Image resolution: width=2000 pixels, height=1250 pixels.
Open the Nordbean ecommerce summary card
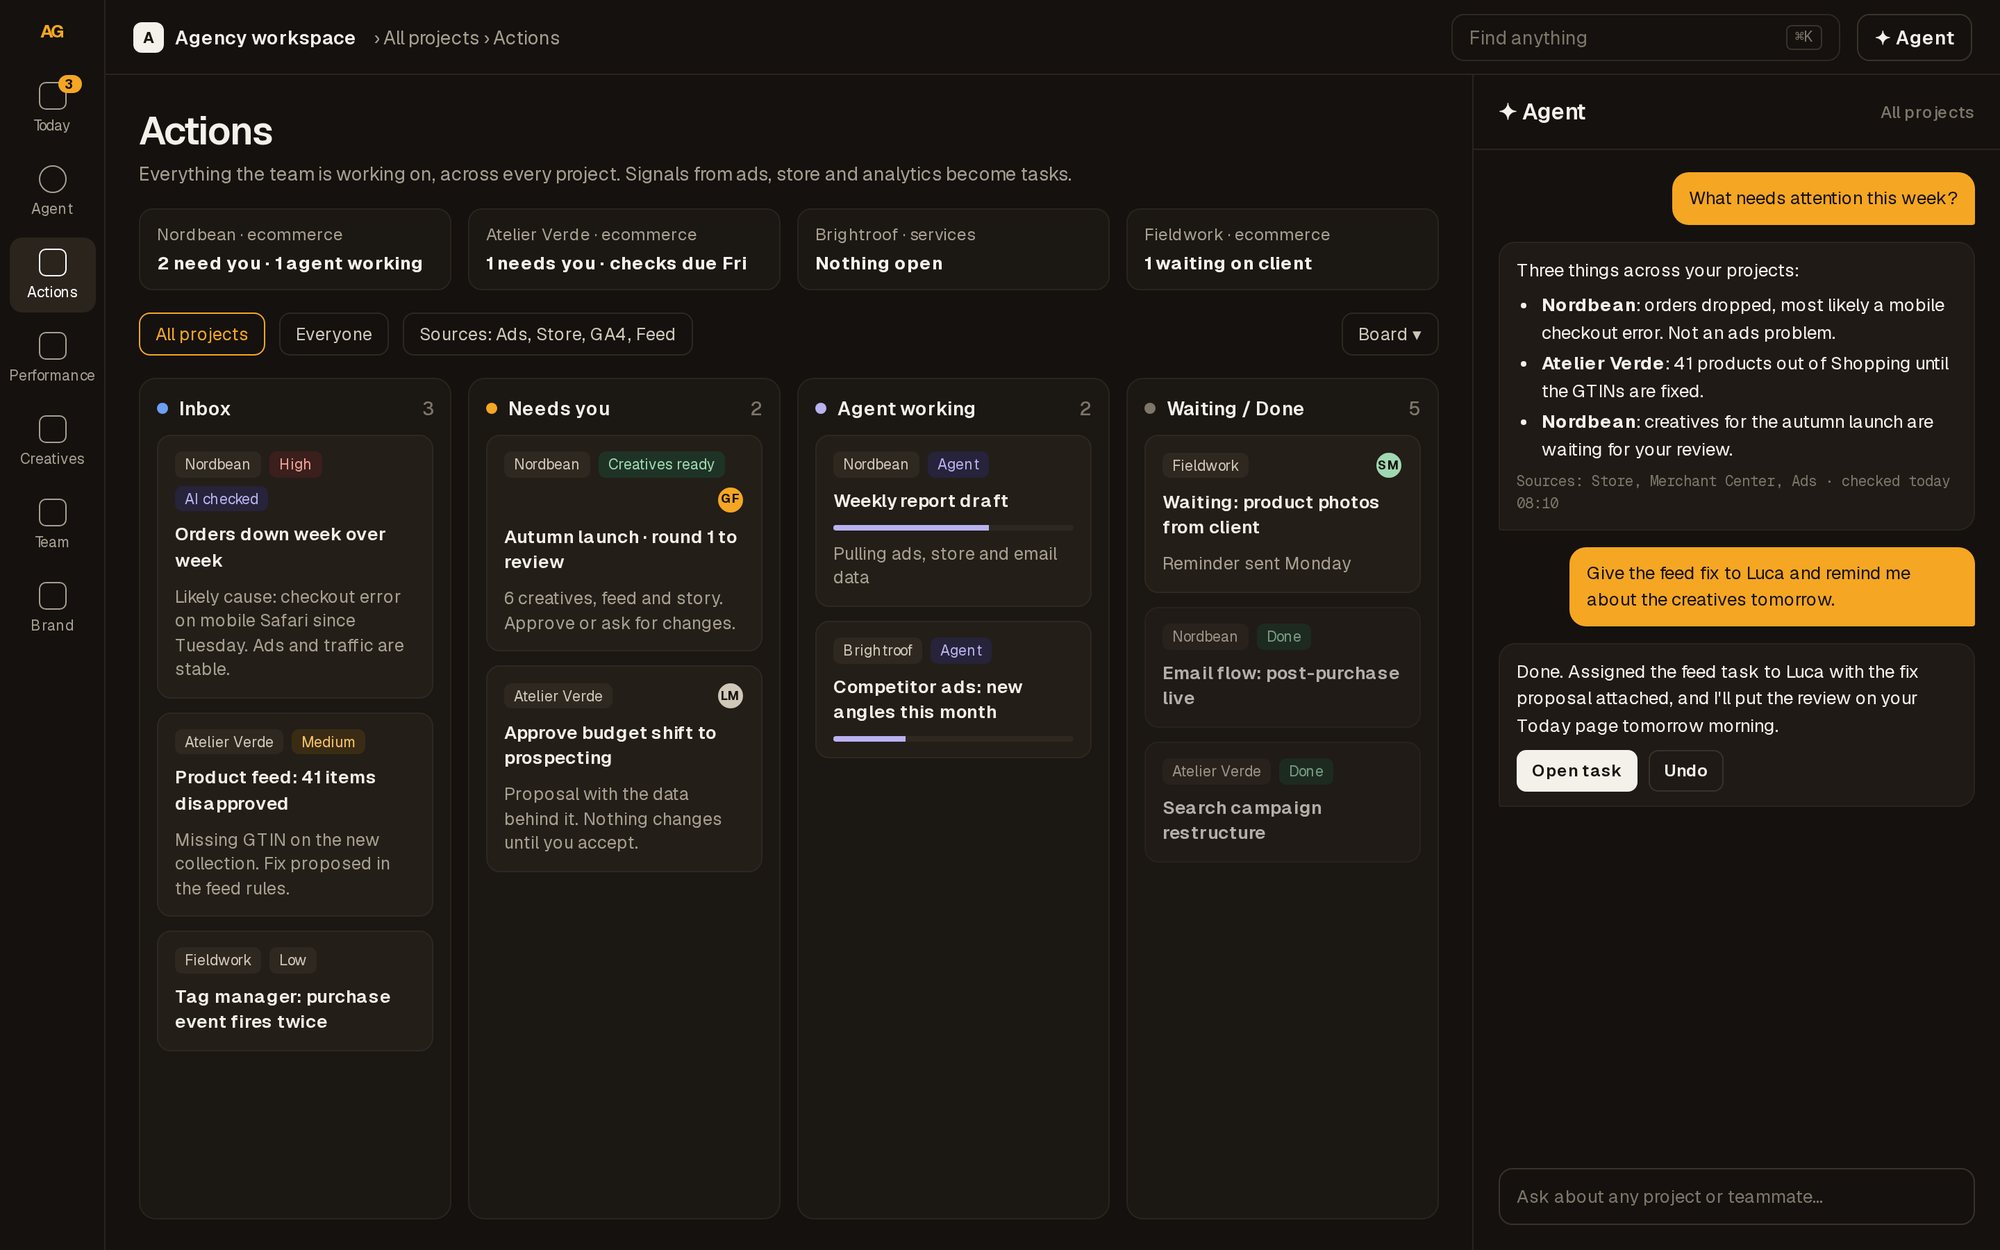tap(295, 250)
